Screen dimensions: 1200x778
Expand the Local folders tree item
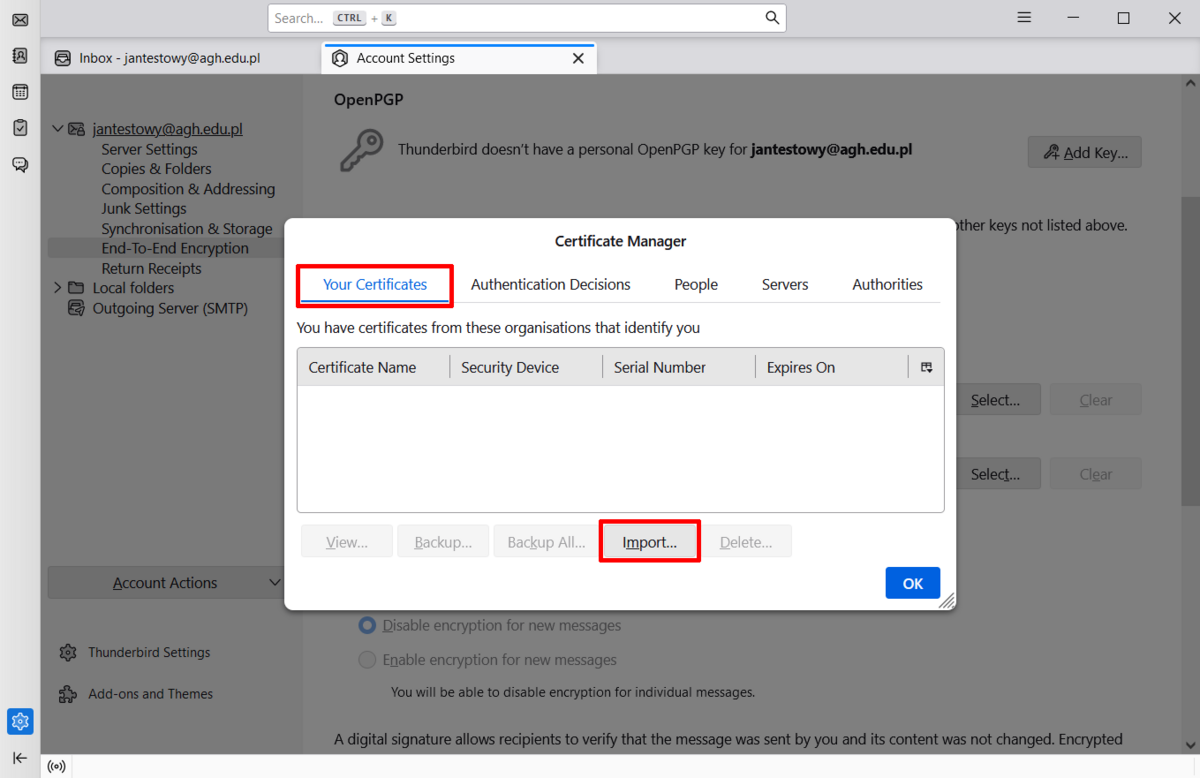[x=58, y=288]
